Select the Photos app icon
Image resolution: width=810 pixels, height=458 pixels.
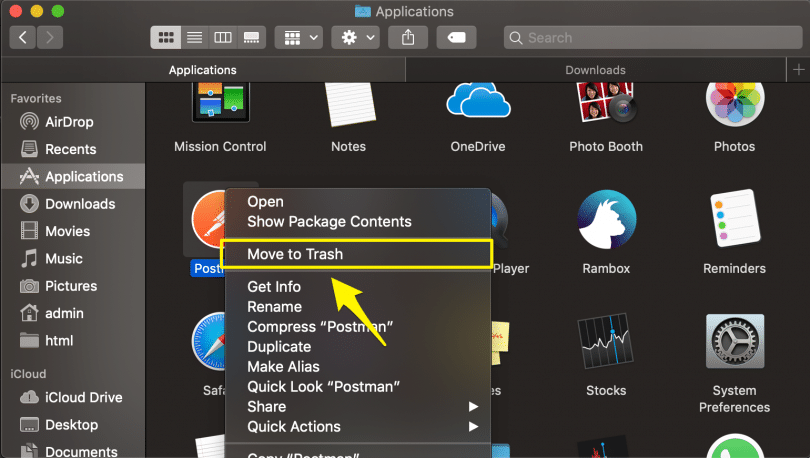pos(735,104)
